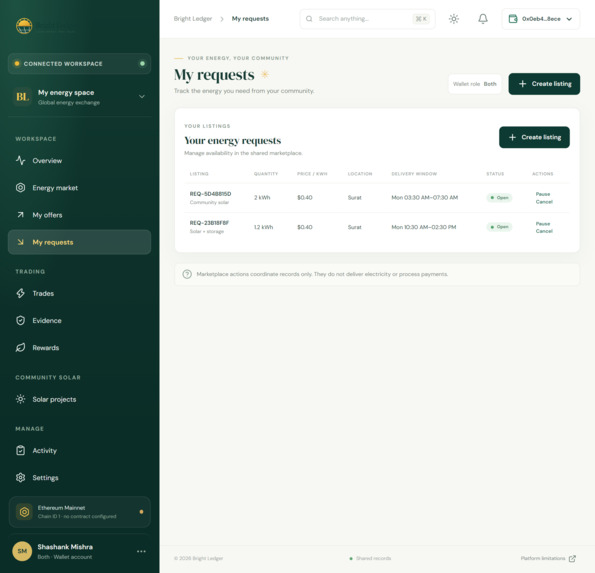Click Delivery Window column header

click(414, 174)
